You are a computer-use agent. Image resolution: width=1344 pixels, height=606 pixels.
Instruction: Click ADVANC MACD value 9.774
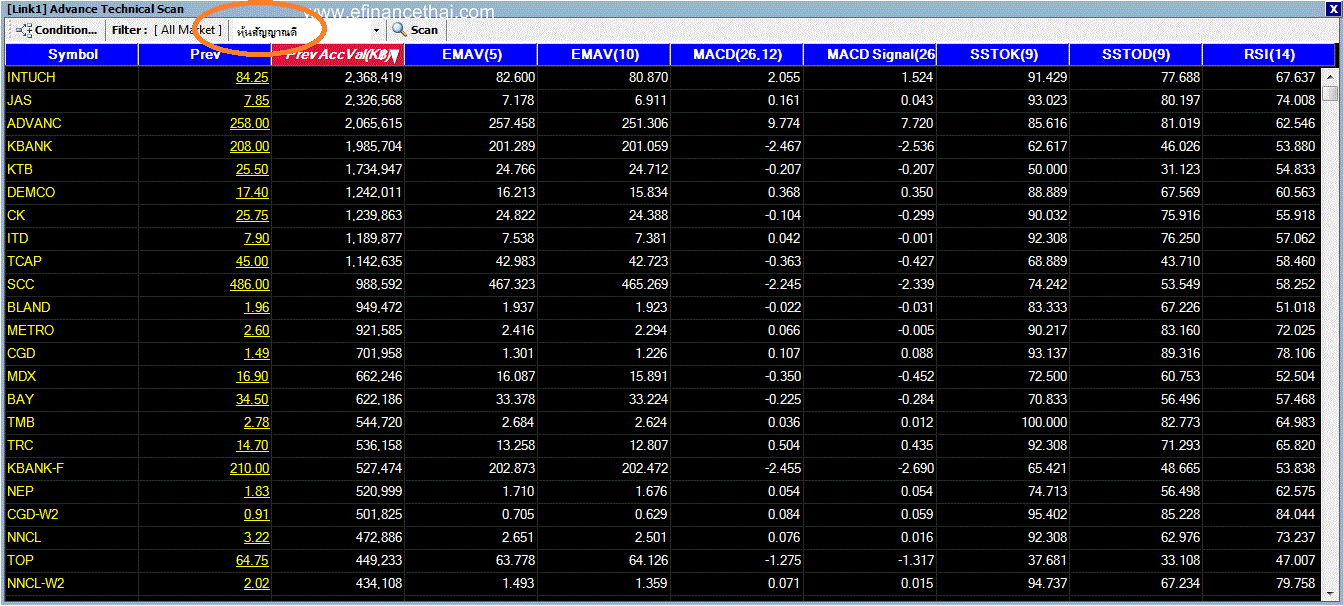point(783,123)
